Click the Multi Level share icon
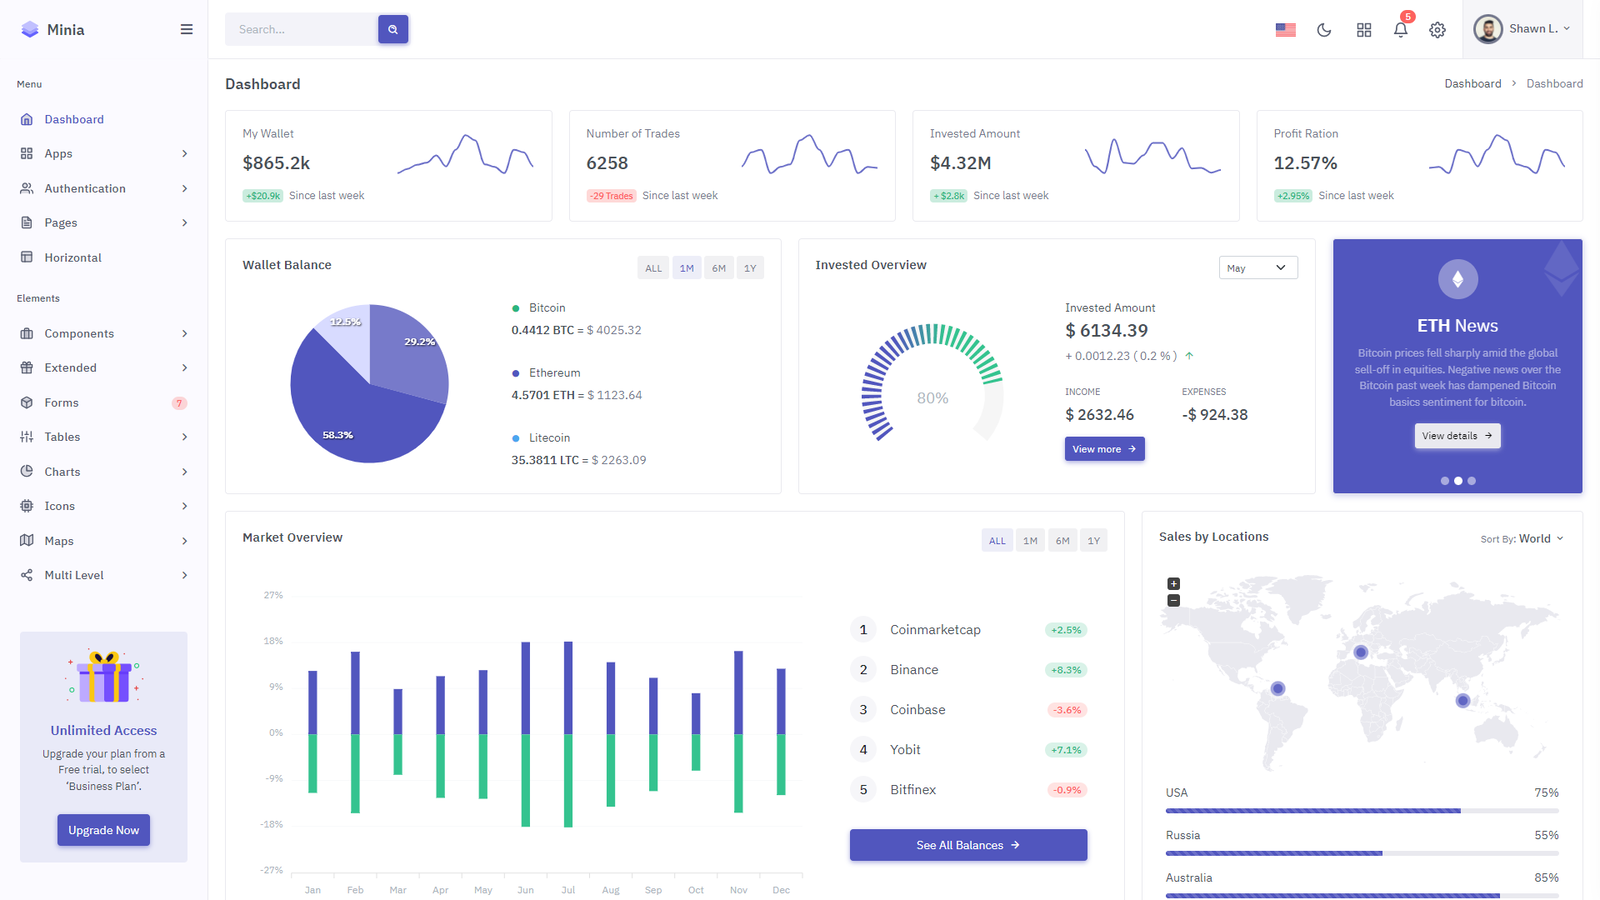This screenshot has width=1600, height=900. (x=27, y=575)
